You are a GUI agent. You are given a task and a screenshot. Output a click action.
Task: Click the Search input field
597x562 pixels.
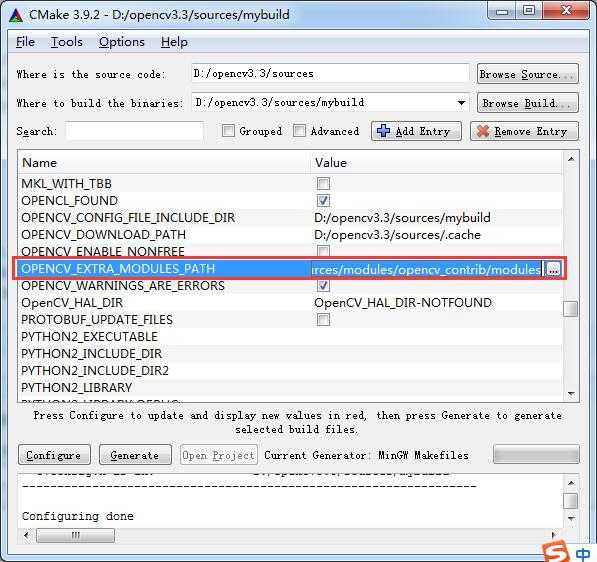[x=134, y=131]
